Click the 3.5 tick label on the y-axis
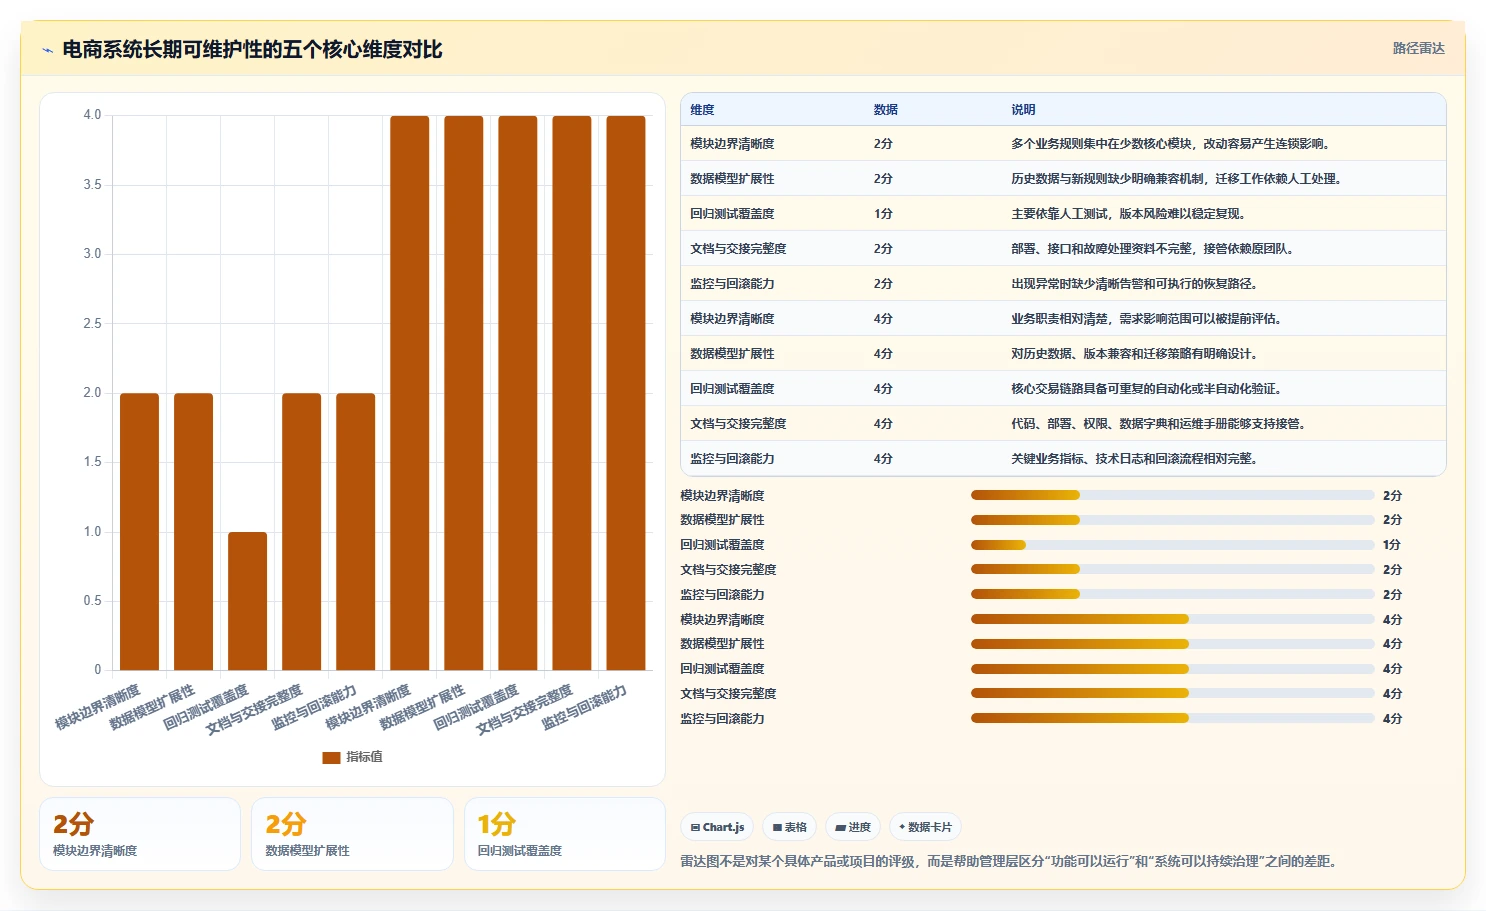The width and height of the screenshot is (1486, 911). 92,185
